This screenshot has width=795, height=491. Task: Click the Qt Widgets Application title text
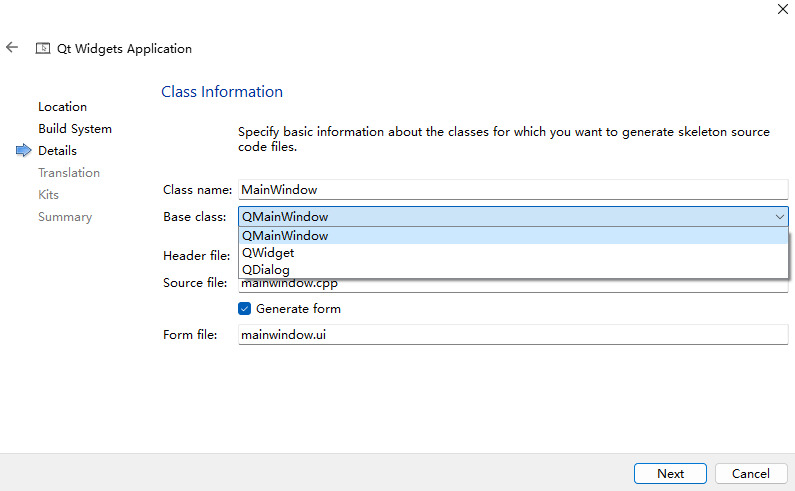(124, 49)
